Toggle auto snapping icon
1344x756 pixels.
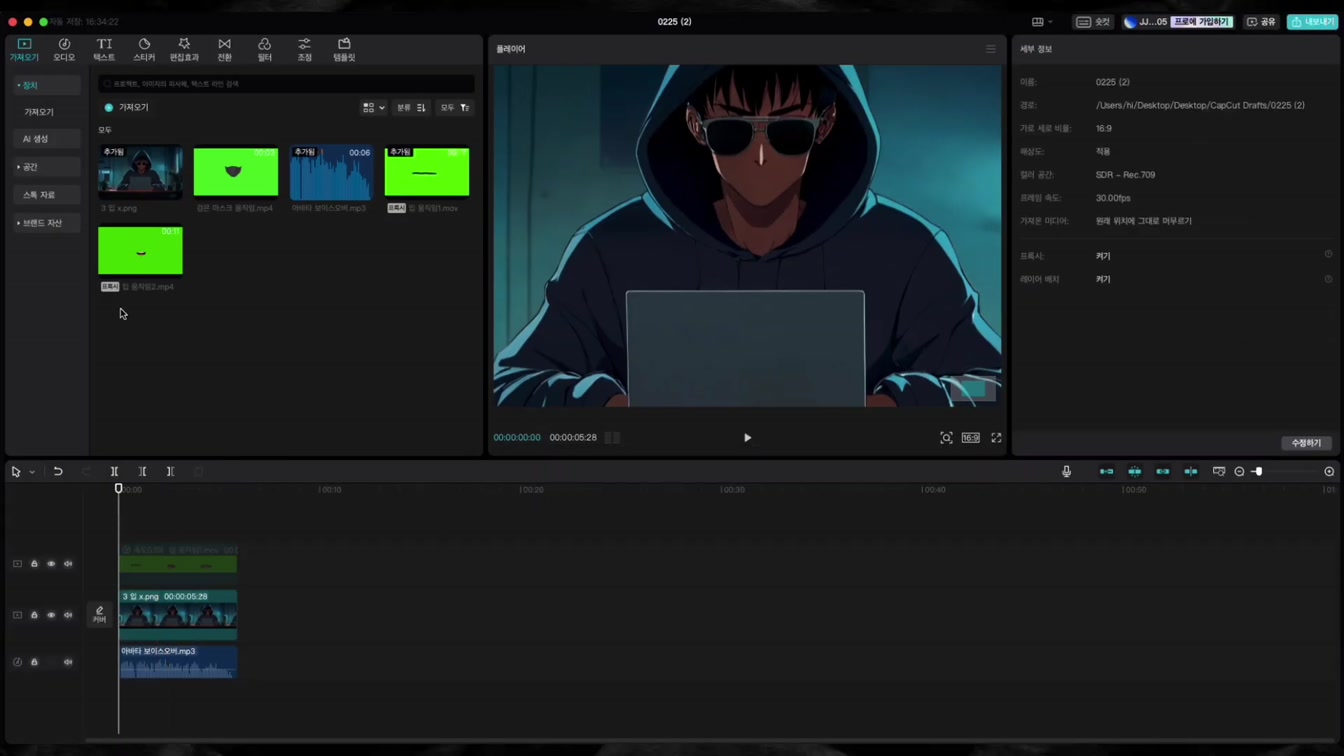click(x=1134, y=472)
